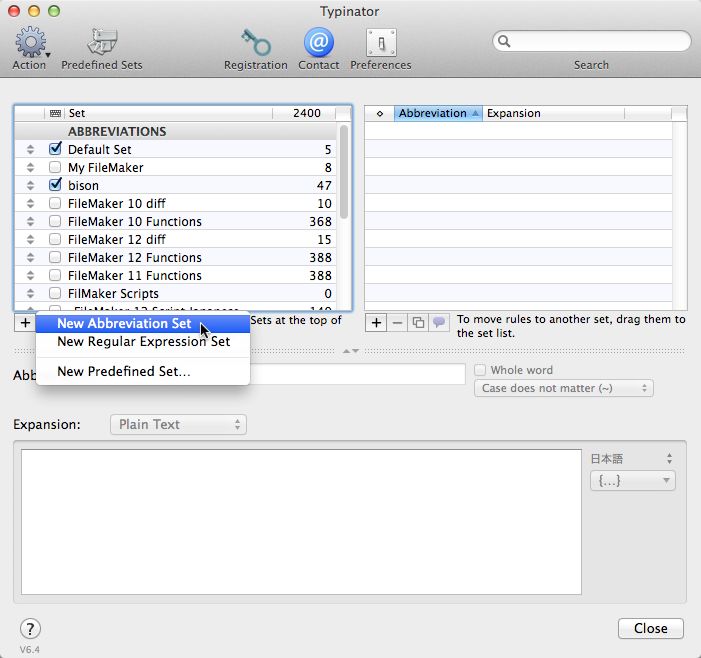
Task: Choose New Predefined Set…
Action: [x=143, y=371]
